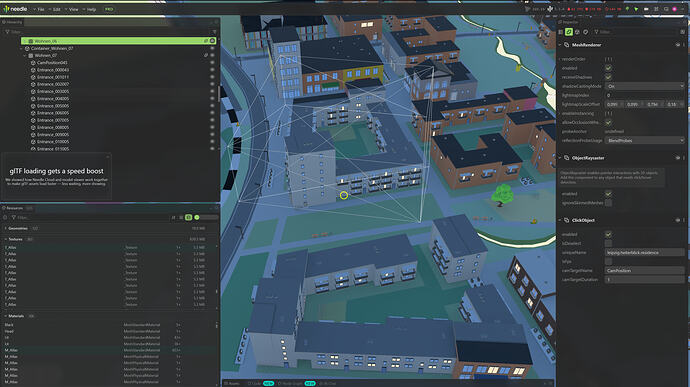Switch to the Assets tab at bottom

pyautogui.click(x=231, y=383)
